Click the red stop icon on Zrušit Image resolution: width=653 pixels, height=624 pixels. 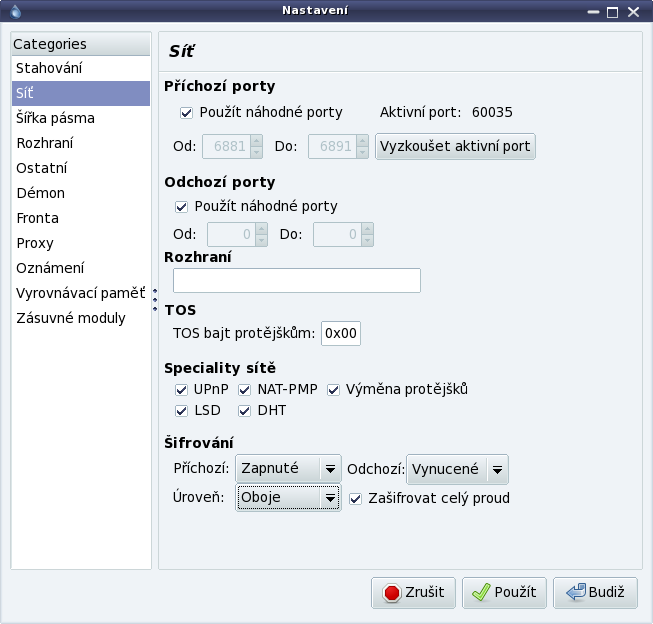[391, 593]
